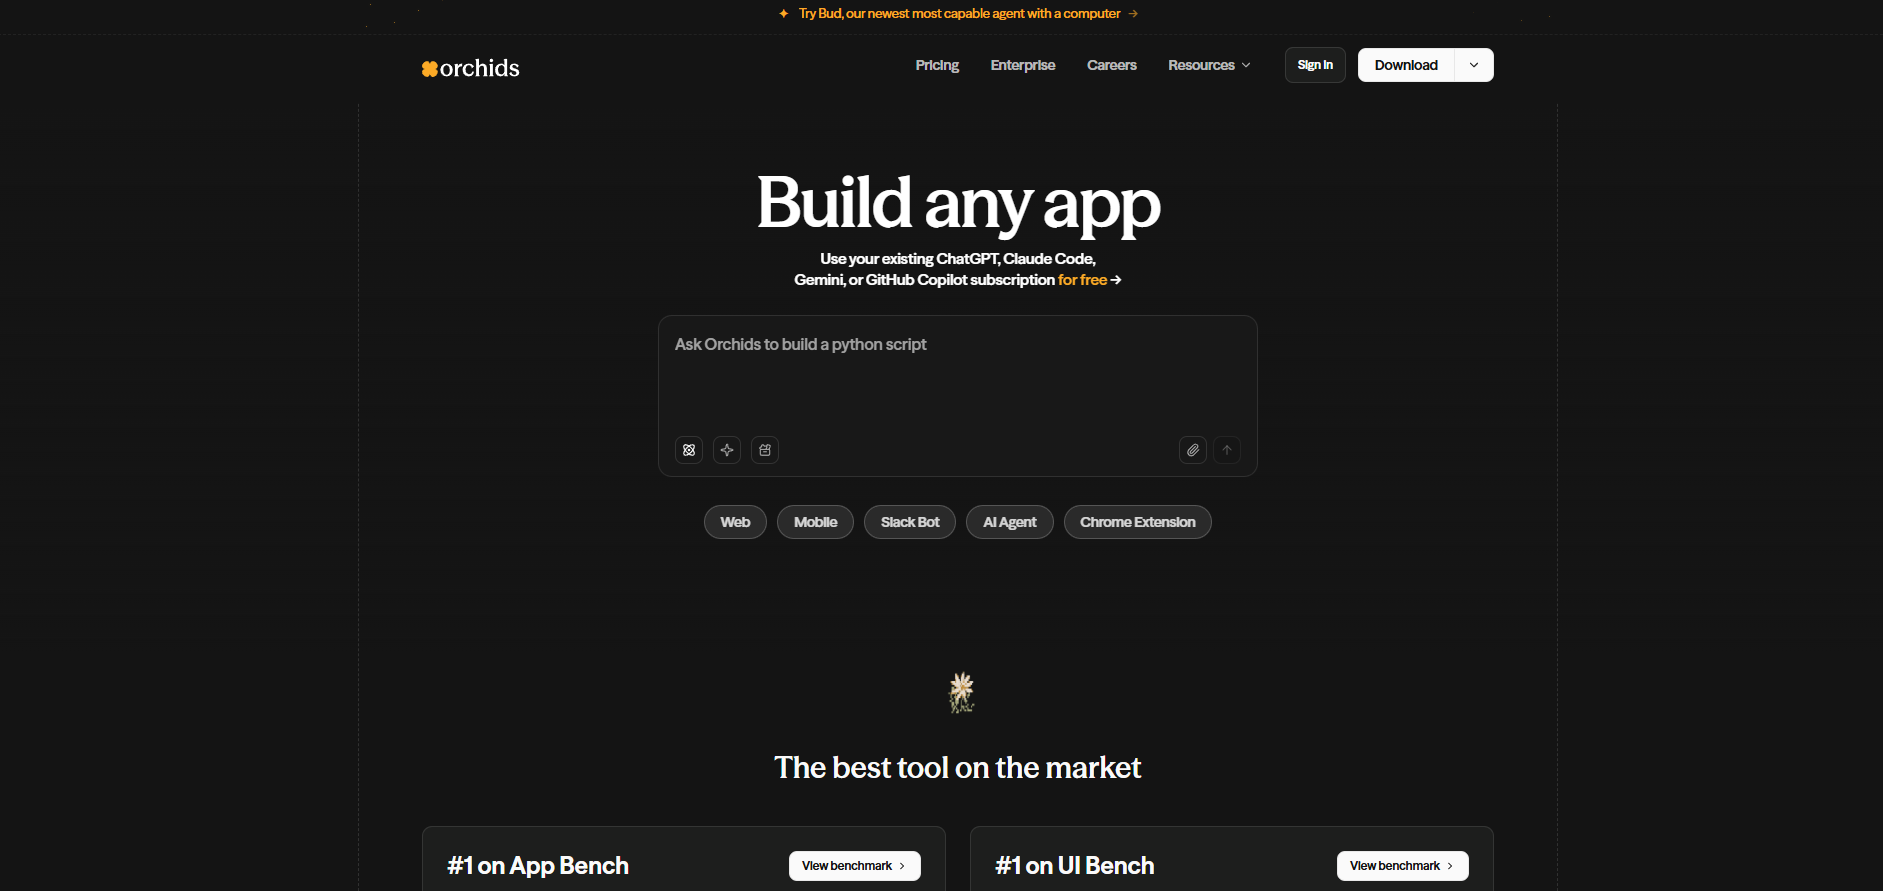Image resolution: width=1883 pixels, height=891 pixels.
Task: Open the Download options chevron dropdown
Action: (1474, 65)
